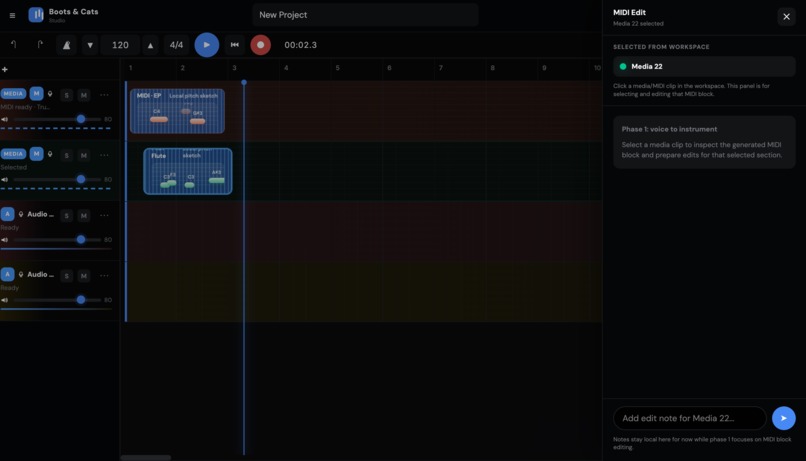806x461 pixels.
Task: Click MEDIA badge on the MIDI ready track
Action: (x=13, y=94)
